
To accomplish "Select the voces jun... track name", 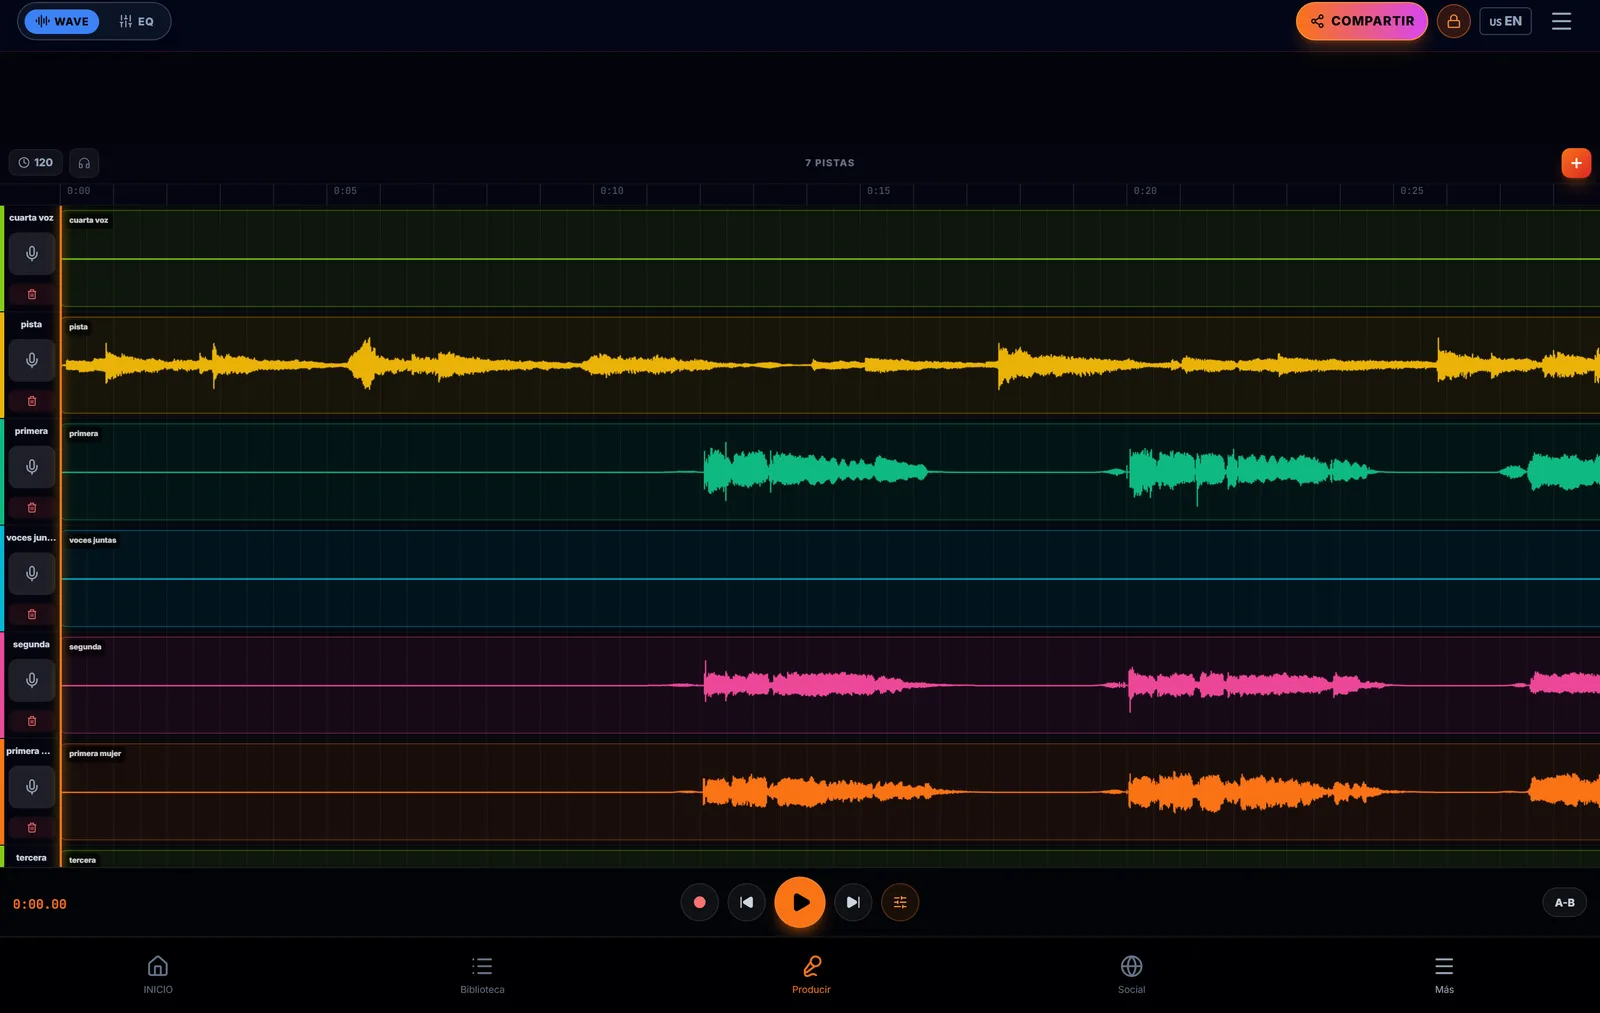I will pos(31,538).
